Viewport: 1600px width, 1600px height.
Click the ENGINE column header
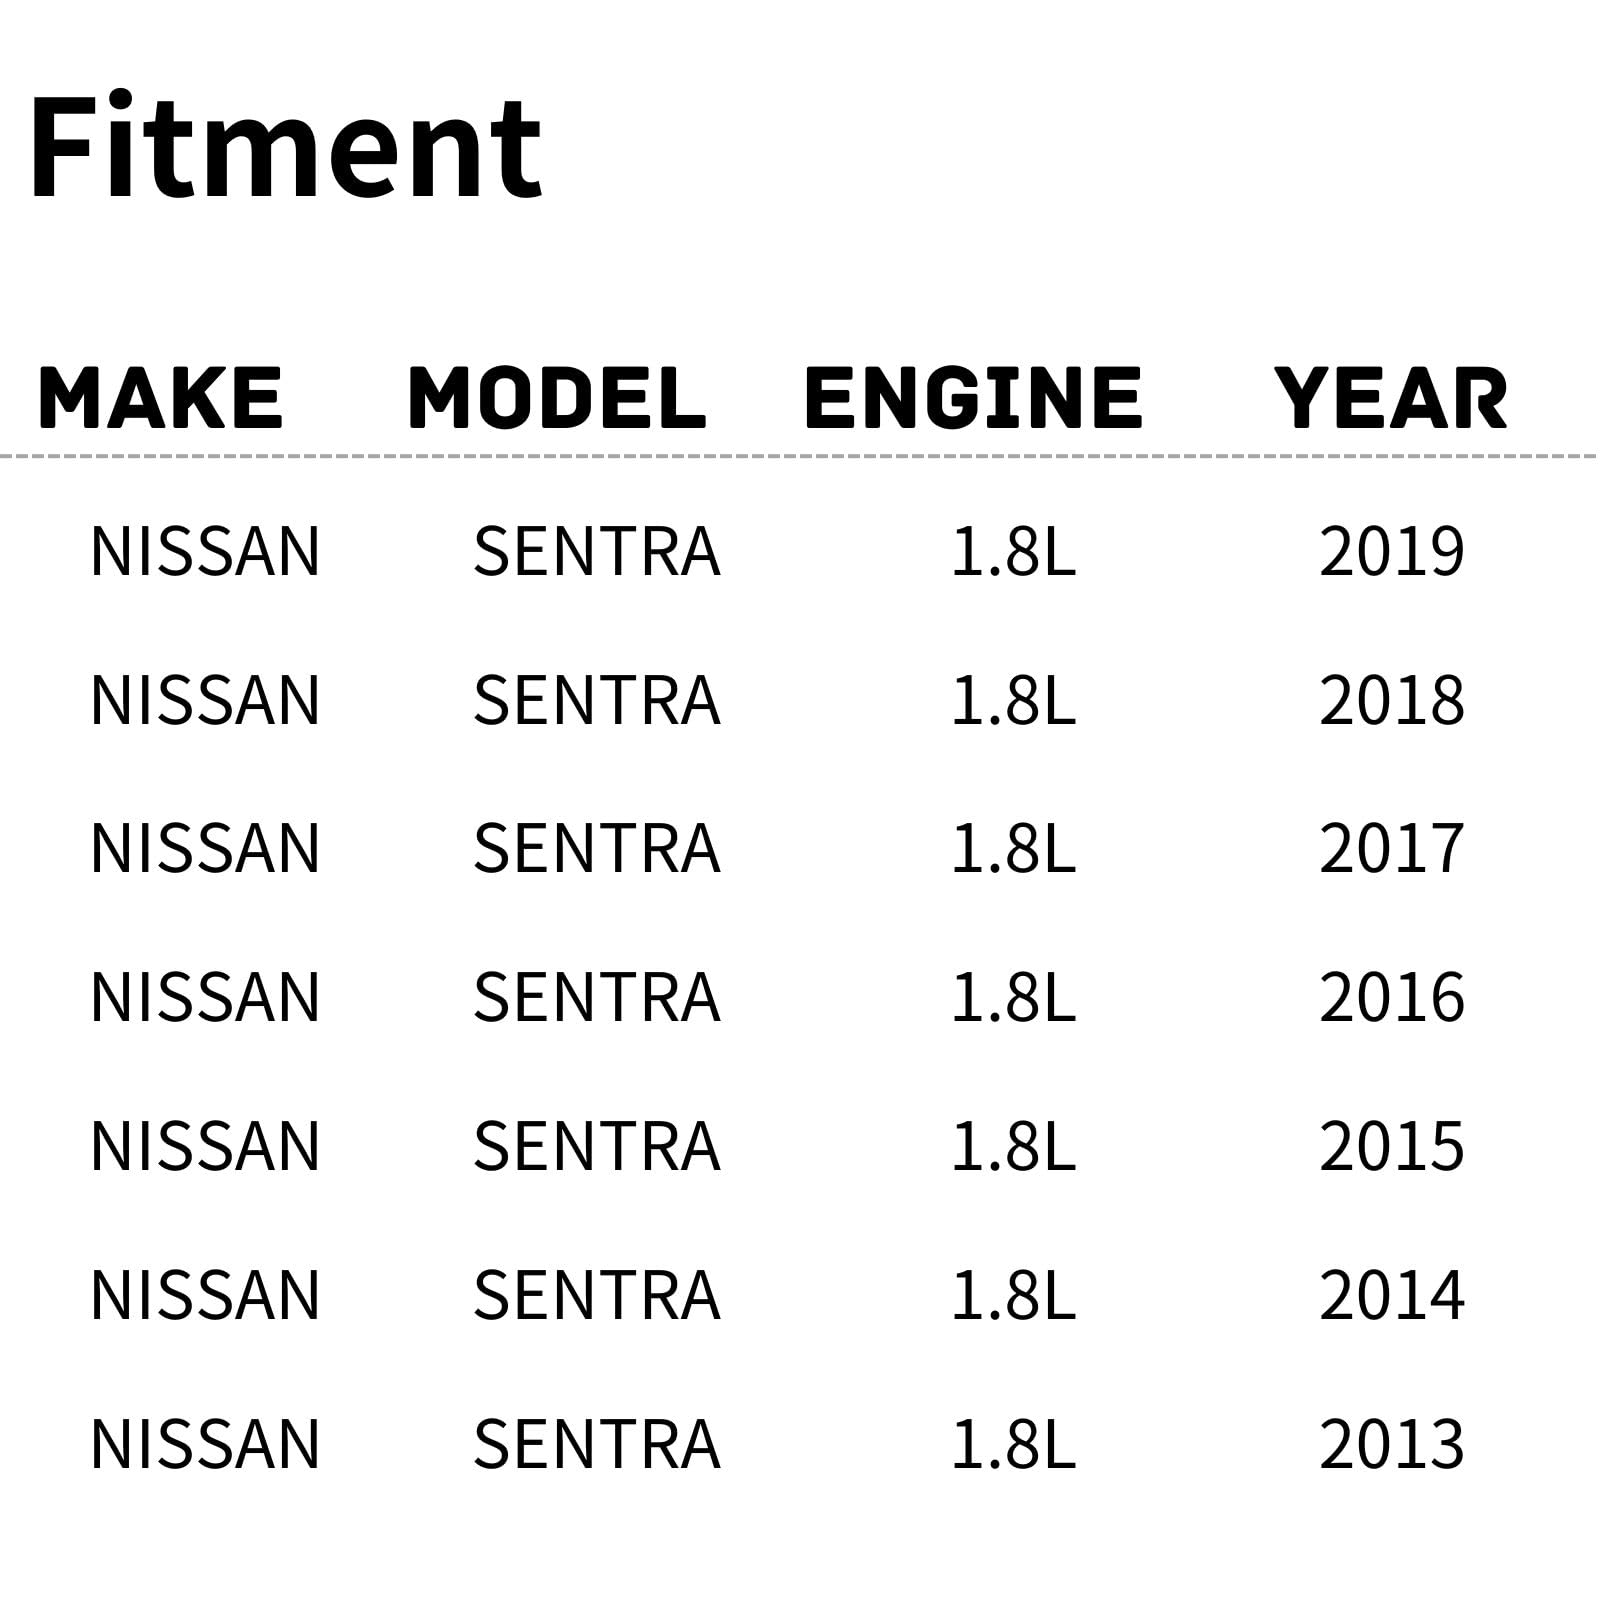[973, 398]
